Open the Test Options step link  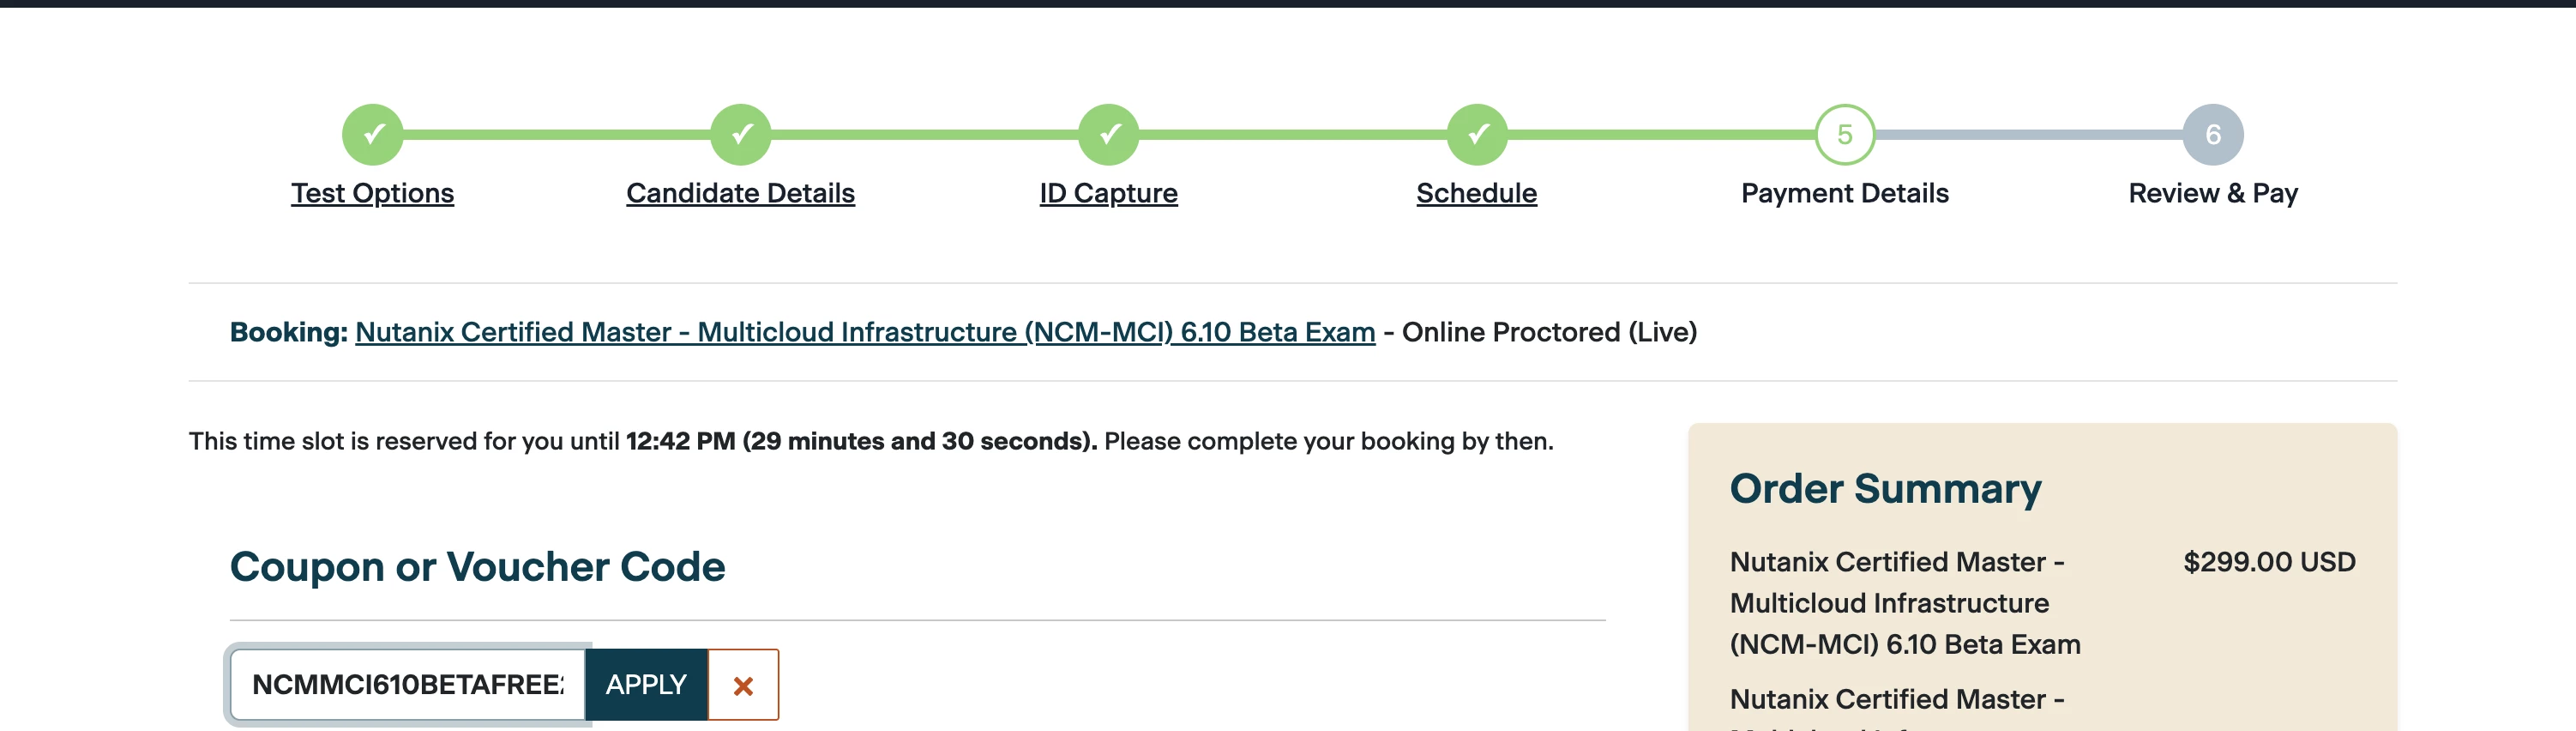[x=372, y=193]
